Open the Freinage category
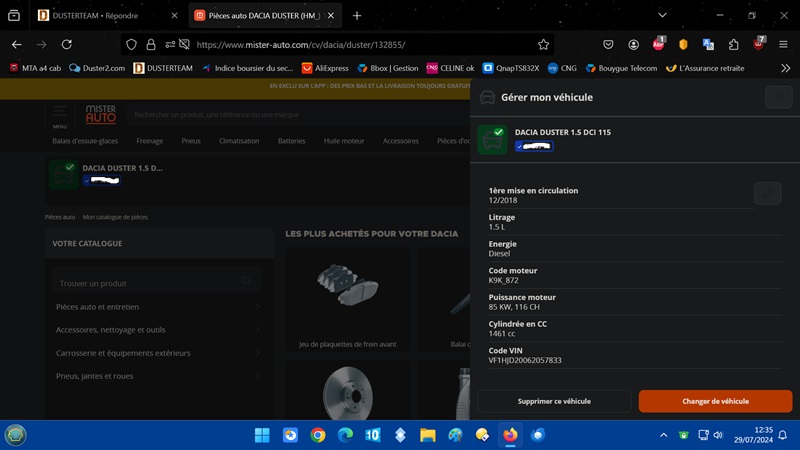The height and width of the screenshot is (450, 800). pyautogui.click(x=149, y=141)
